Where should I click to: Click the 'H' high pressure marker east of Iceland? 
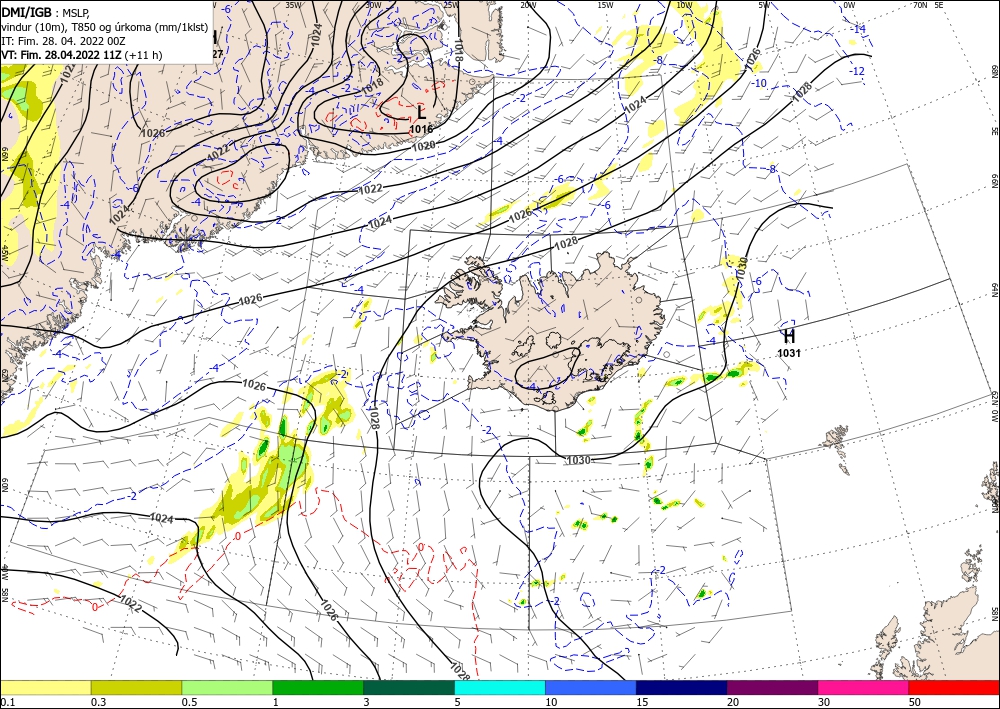(789, 336)
